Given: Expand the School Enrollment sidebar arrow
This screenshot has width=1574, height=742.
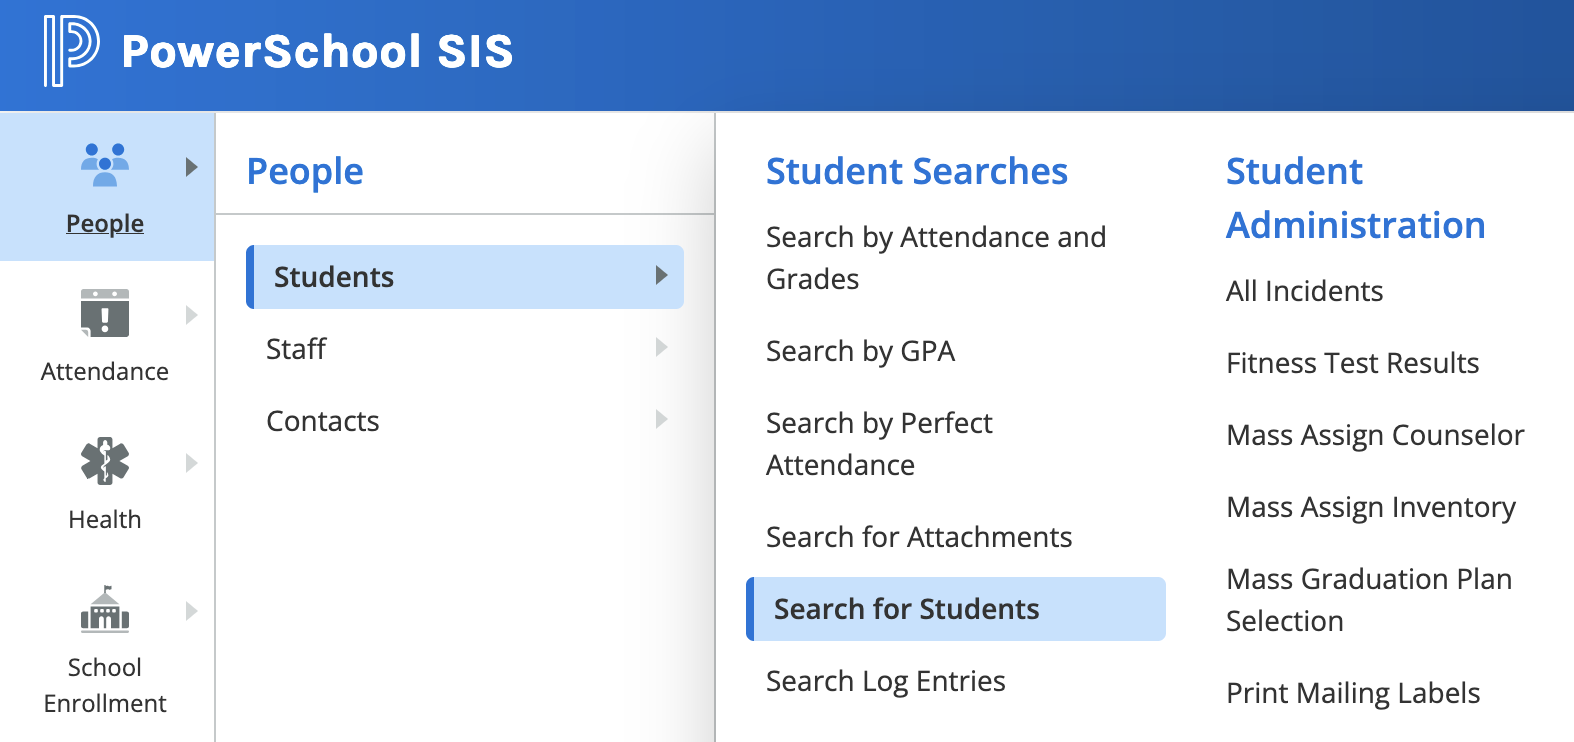Looking at the screenshot, I should (192, 611).
